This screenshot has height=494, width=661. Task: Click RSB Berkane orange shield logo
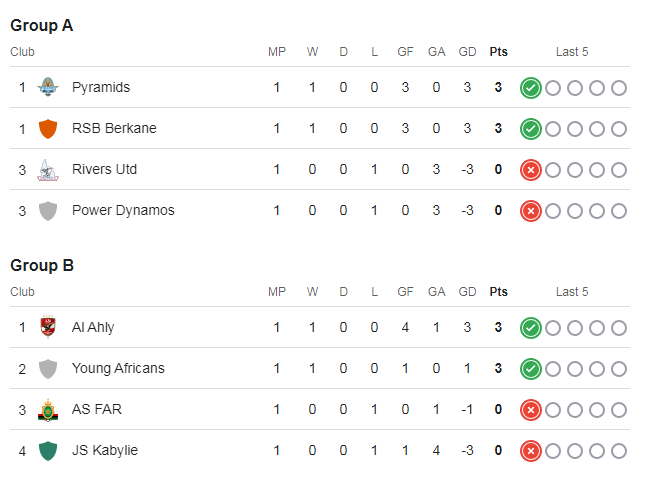pos(47,129)
